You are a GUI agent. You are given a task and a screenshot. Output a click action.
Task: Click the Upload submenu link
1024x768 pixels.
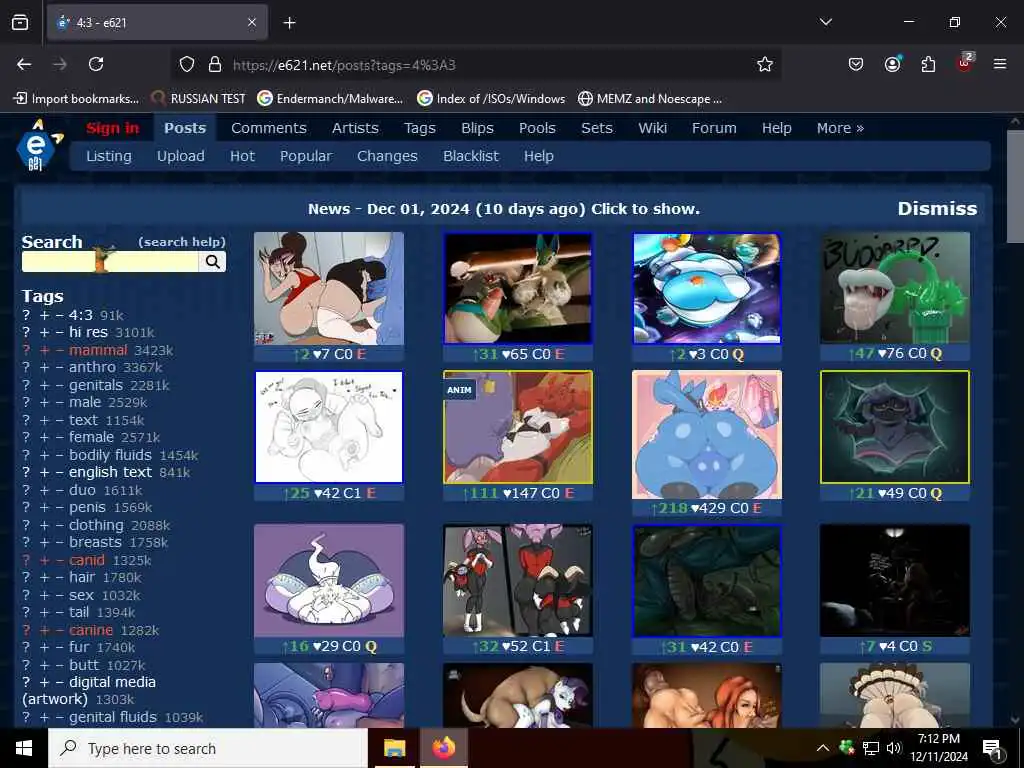180,156
